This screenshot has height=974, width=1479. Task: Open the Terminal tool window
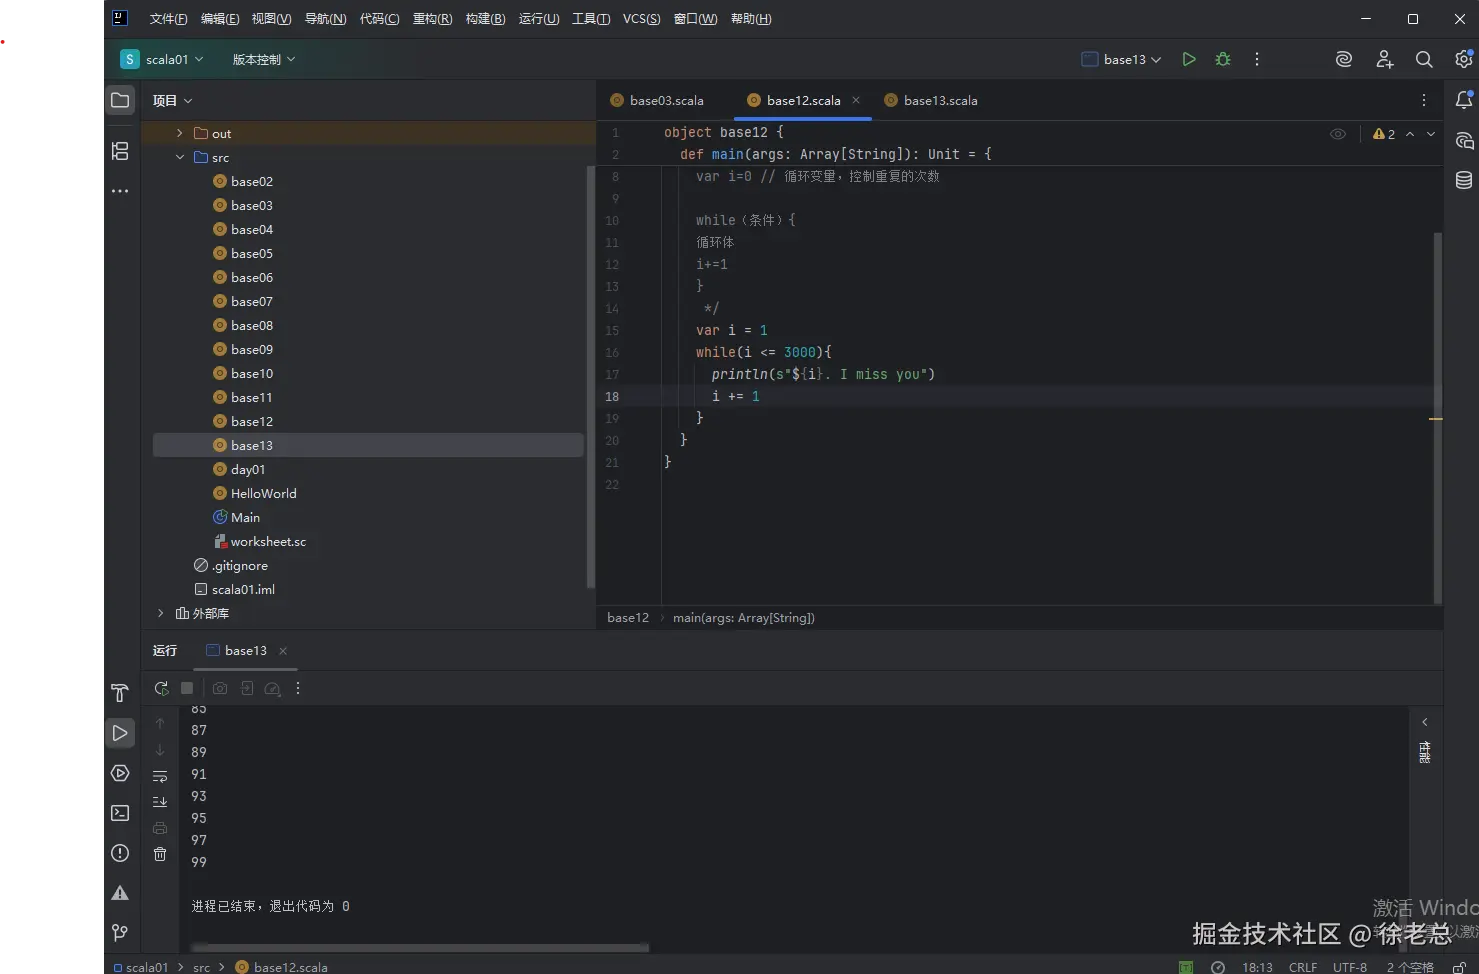pyautogui.click(x=120, y=813)
